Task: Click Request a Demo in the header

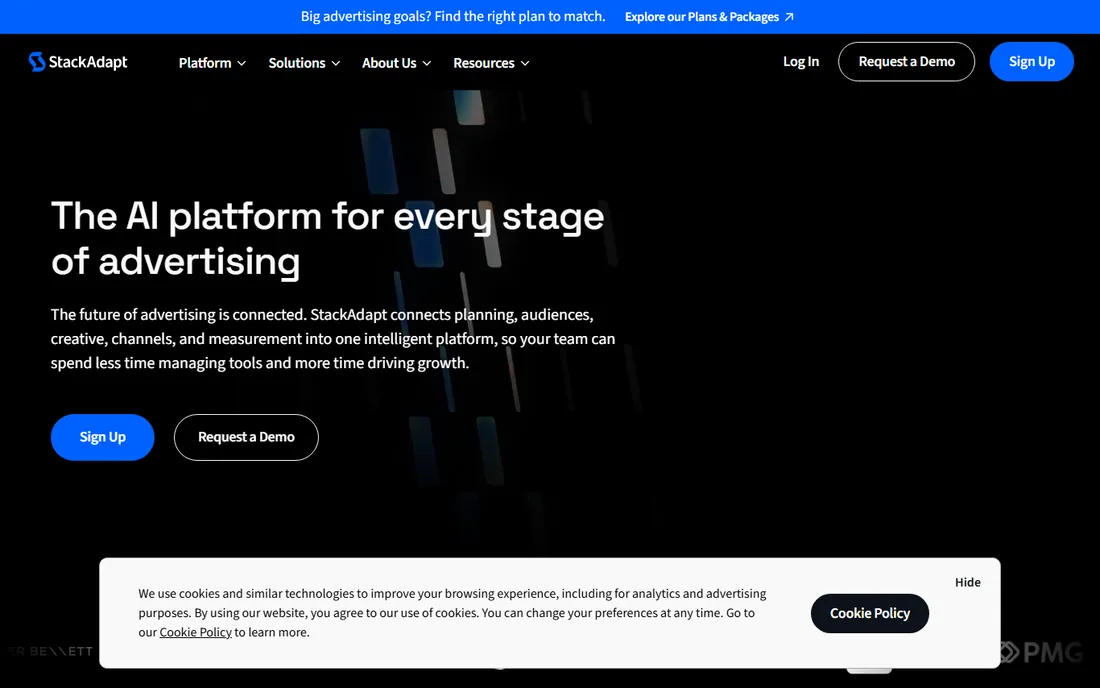Action: click(x=906, y=62)
